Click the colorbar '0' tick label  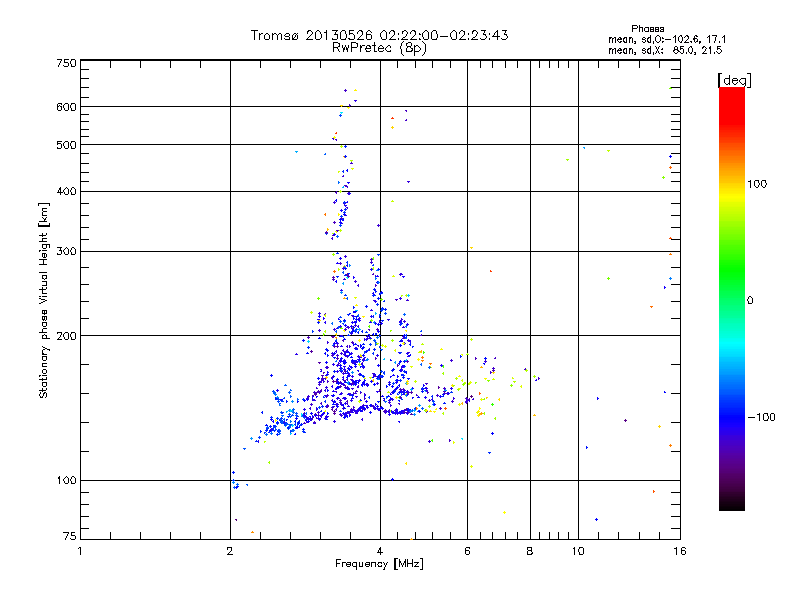[750, 301]
